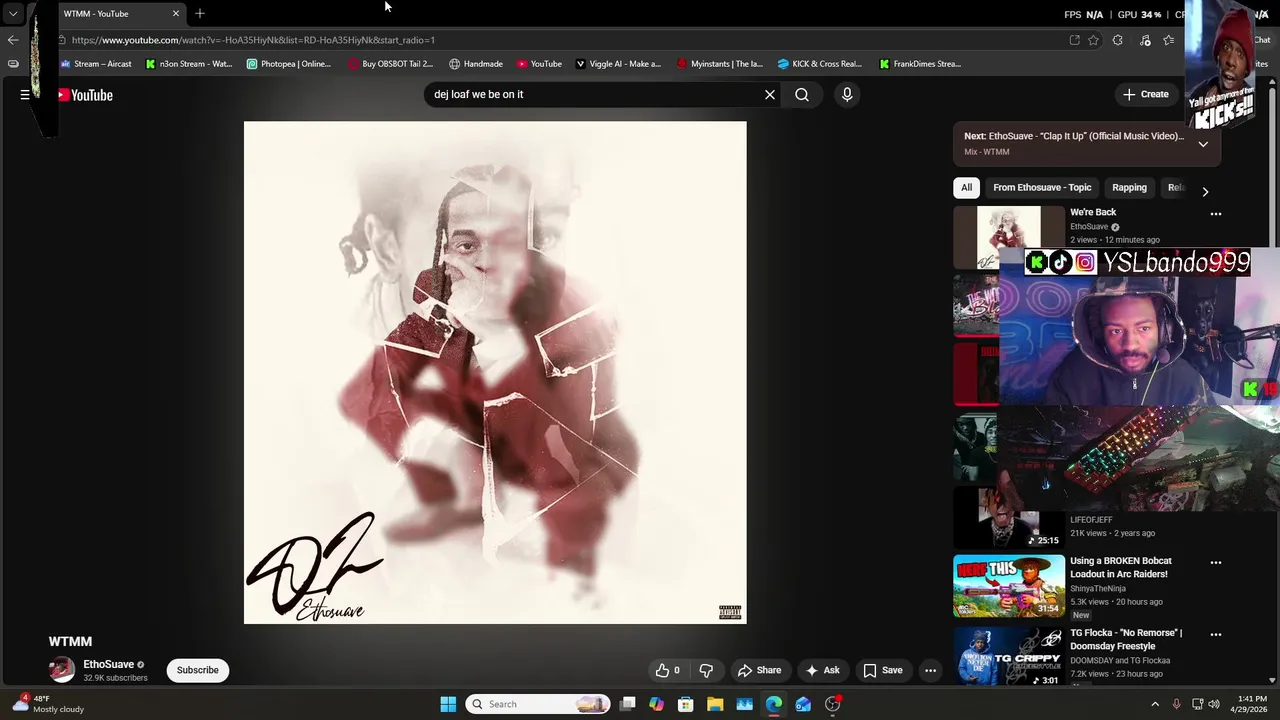Show more filter chips with right arrow
This screenshot has width=1280, height=720.
pyautogui.click(x=1205, y=191)
